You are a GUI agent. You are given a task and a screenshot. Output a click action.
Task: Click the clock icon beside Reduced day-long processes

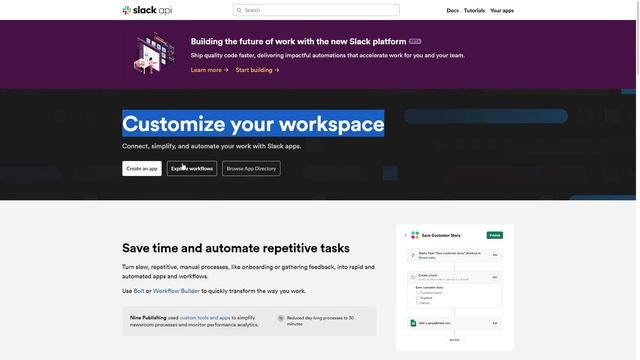[x=281, y=318]
